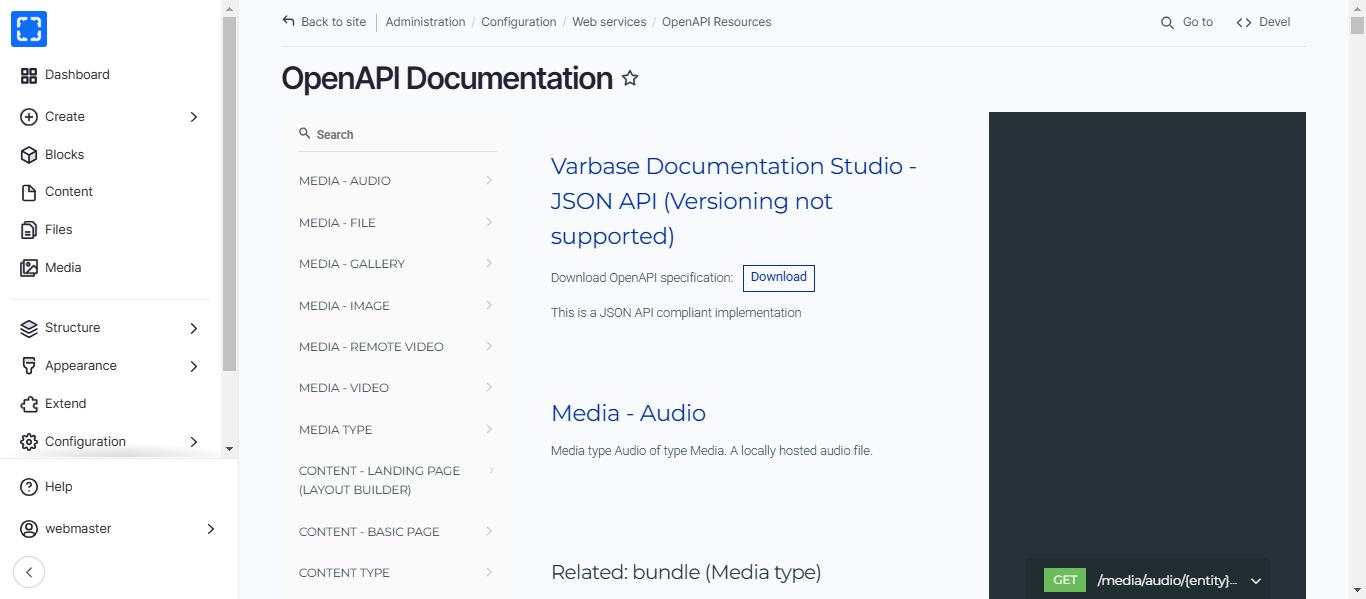Image resolution: width=1366 pixels, height=599 pixels.
Task: Select the Media image icon
Action: pos(29,268)
